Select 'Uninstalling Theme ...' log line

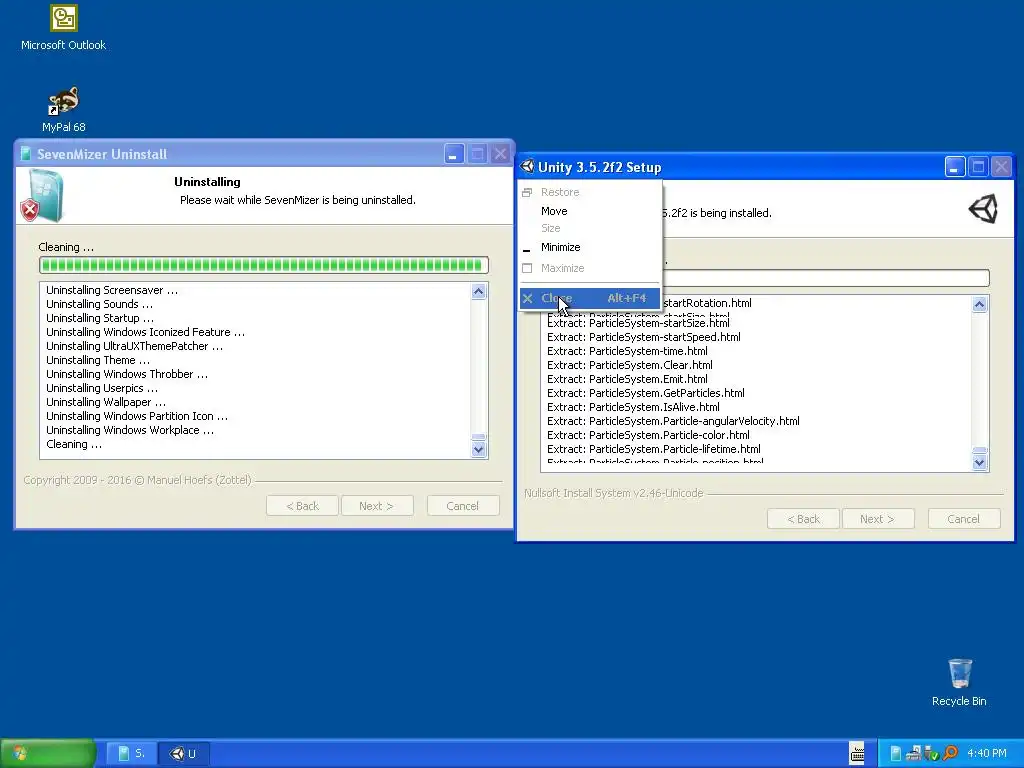pyautogui.click(x=98, y=360)
